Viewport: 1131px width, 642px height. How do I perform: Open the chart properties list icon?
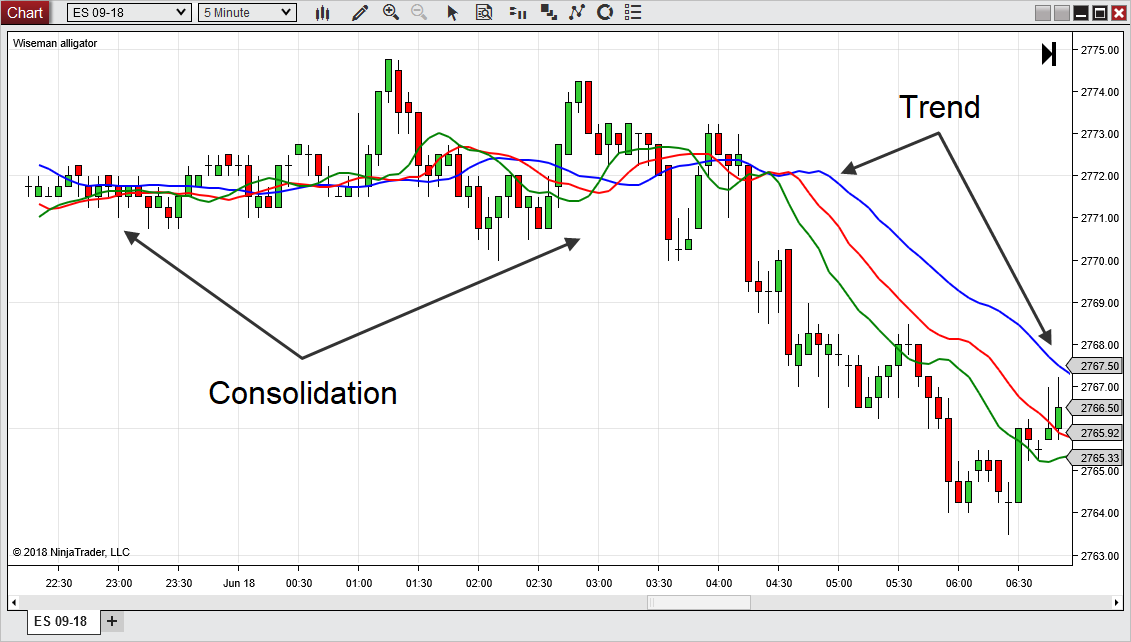(631, 13)
